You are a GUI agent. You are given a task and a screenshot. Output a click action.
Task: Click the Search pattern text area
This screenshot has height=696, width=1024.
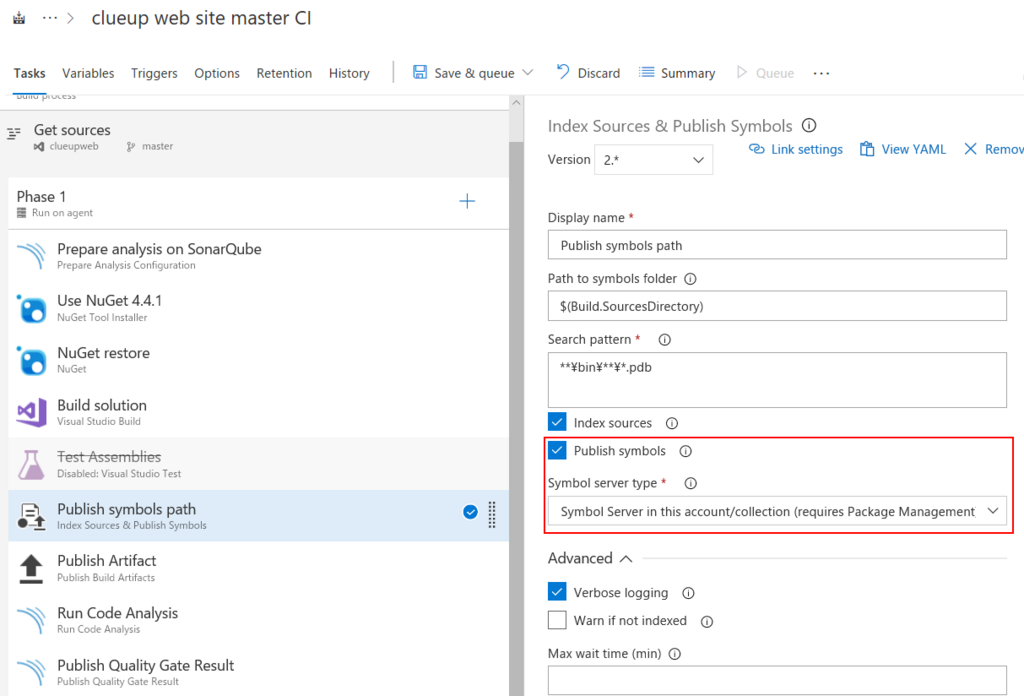point(776,380)
